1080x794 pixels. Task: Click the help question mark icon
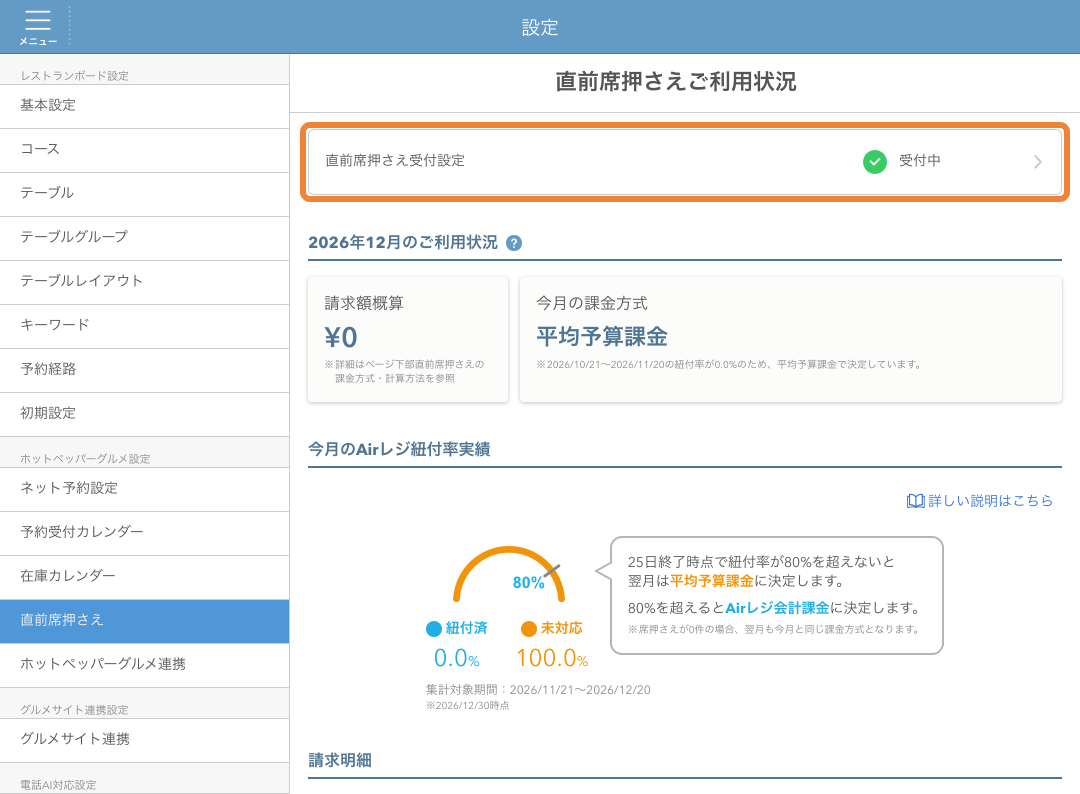pyautogui.click(x=514, y=243)
